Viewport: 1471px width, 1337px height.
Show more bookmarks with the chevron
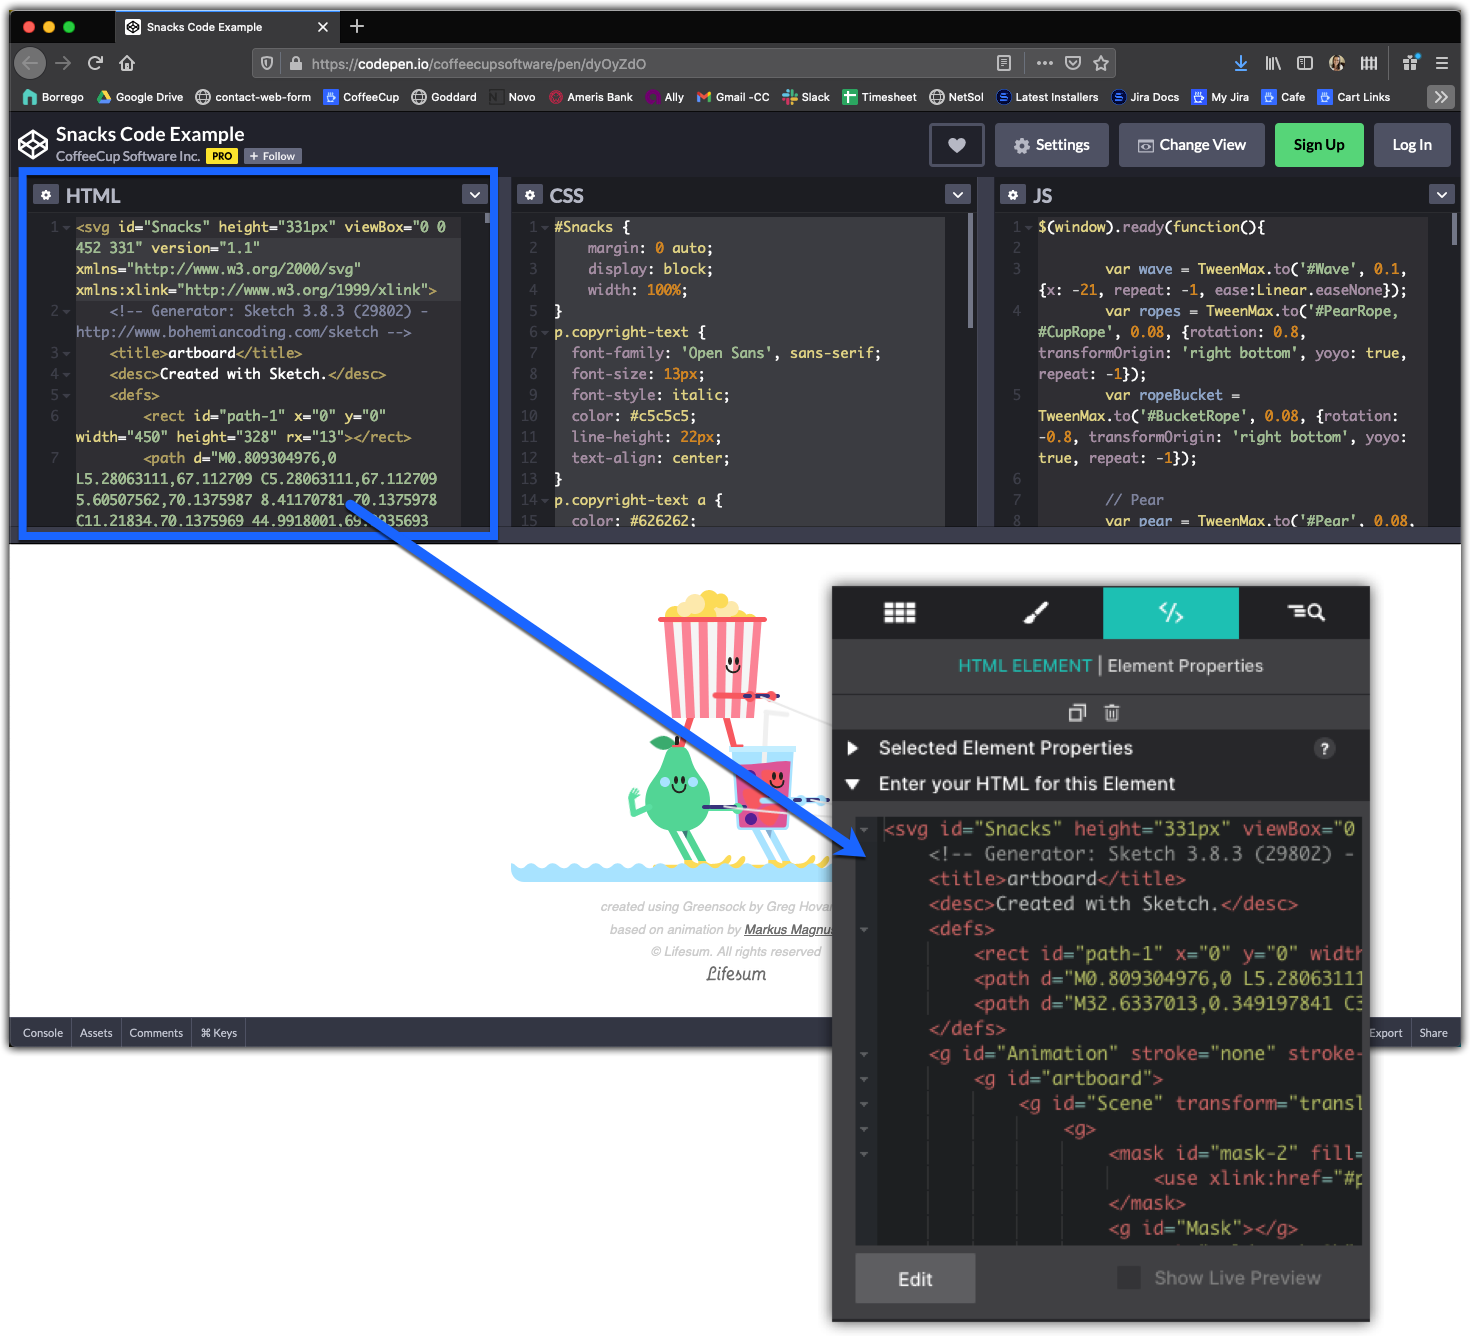1440,97
